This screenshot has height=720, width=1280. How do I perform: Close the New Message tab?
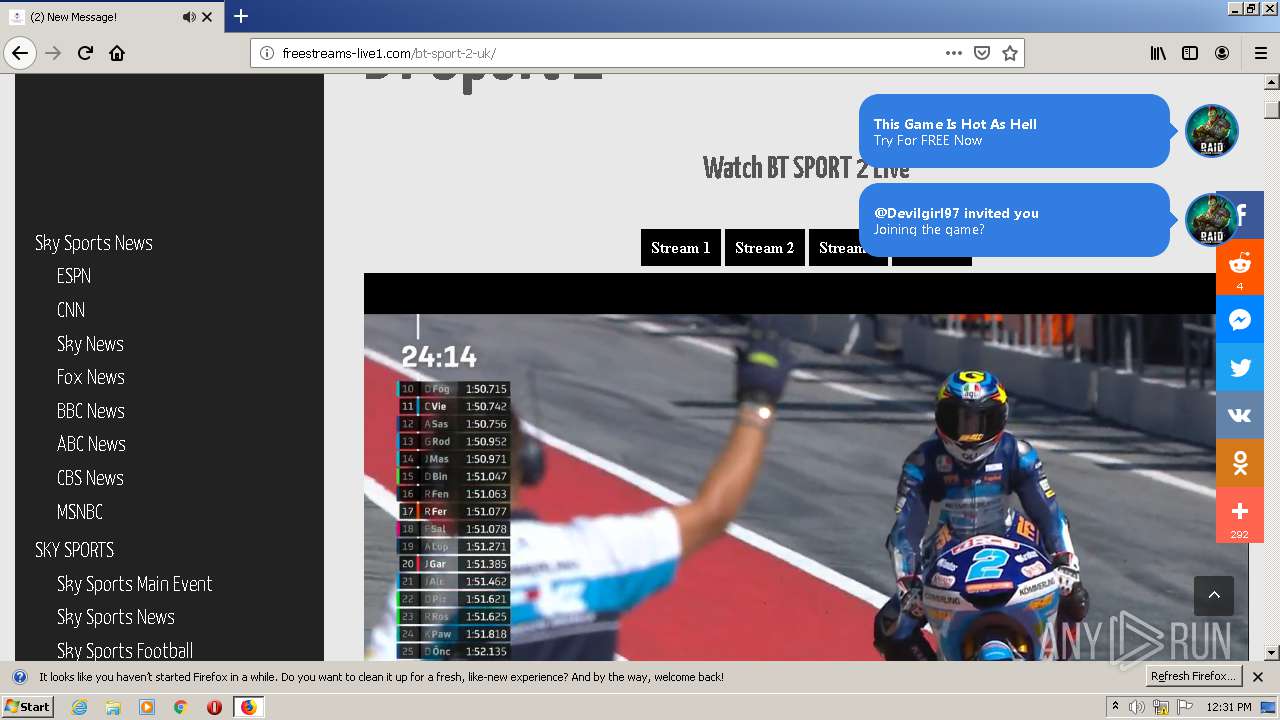[207, 17]
